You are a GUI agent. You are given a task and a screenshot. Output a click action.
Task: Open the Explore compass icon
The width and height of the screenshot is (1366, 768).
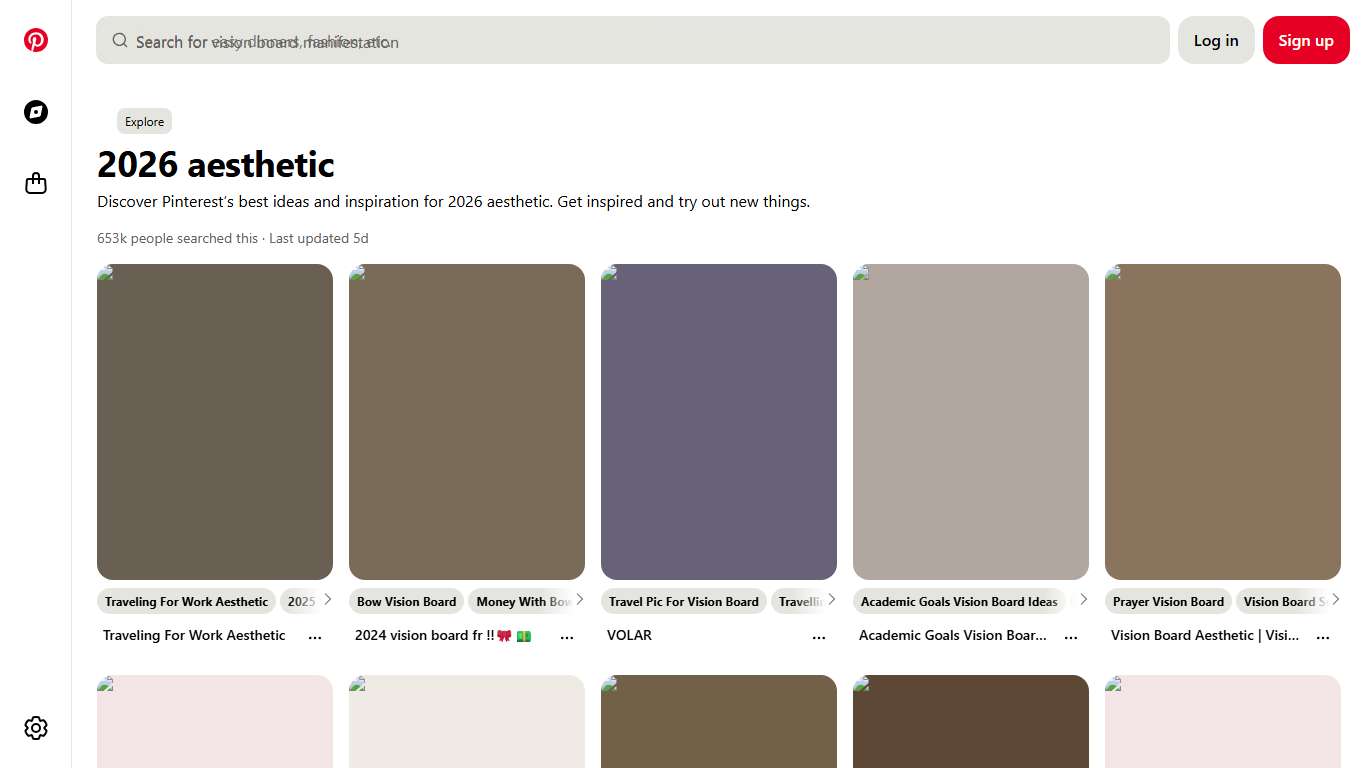(x=36, y=112)
